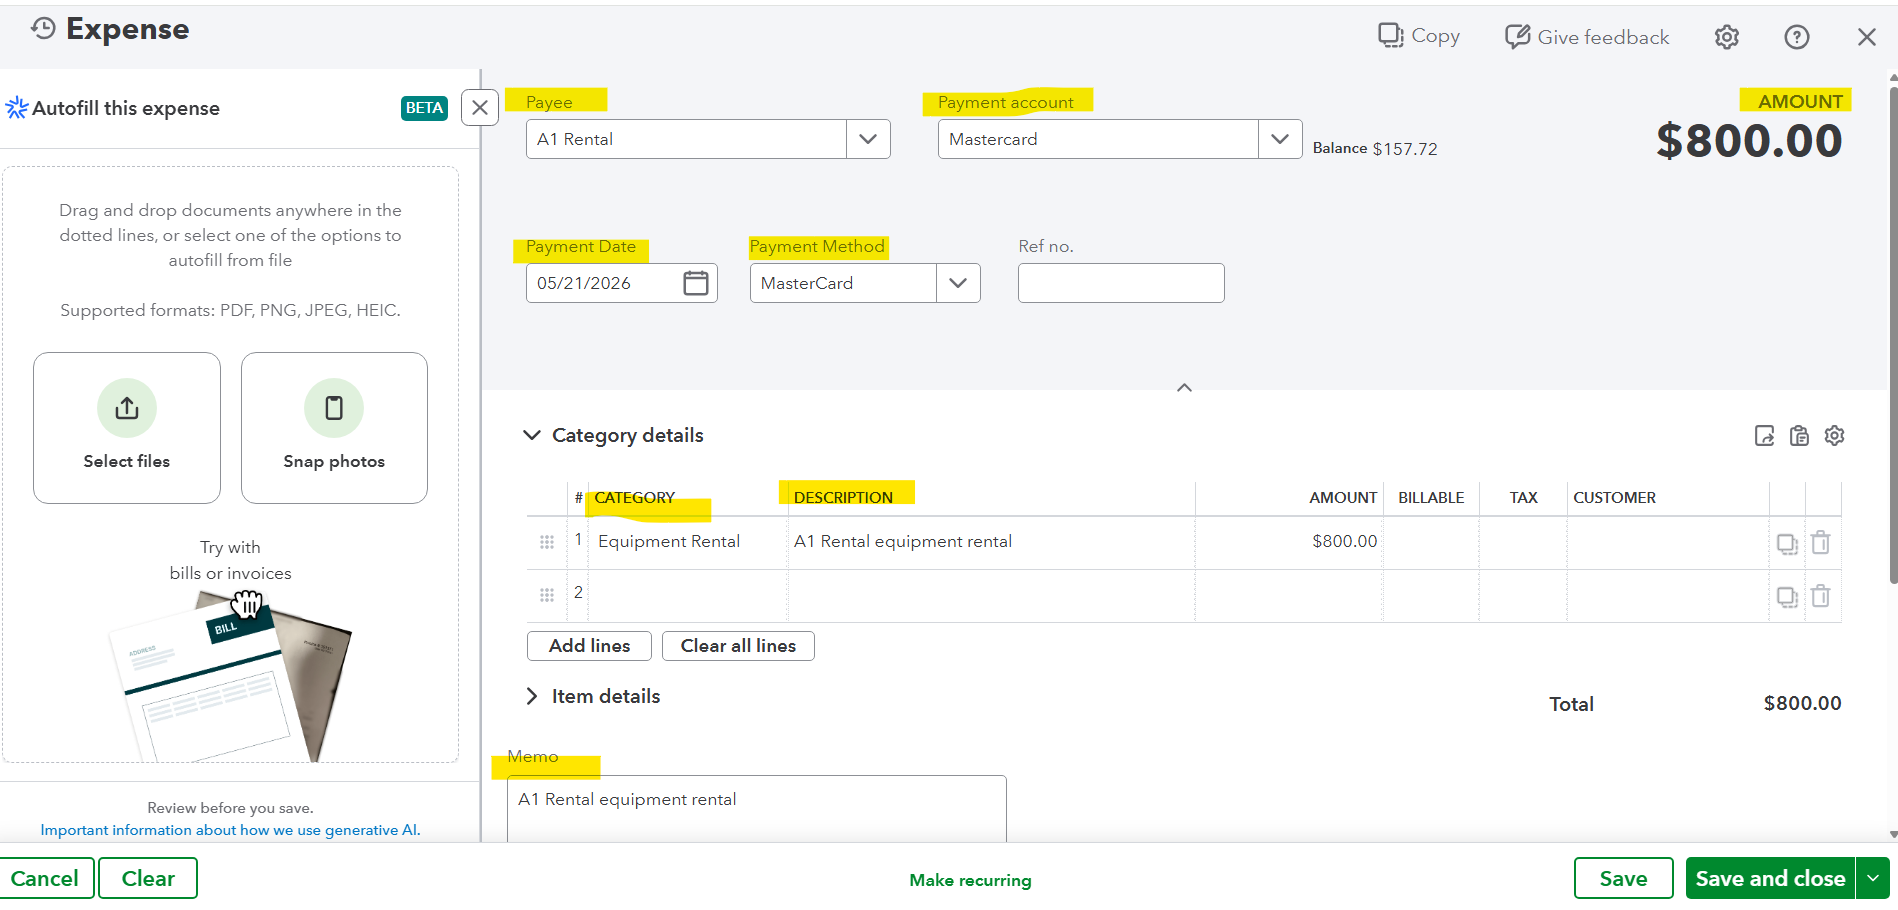Screen dimensions: 1898x910
Task: Collapse the header section with up chevron
Action: pyautogui.click(x=1184, y=388)
